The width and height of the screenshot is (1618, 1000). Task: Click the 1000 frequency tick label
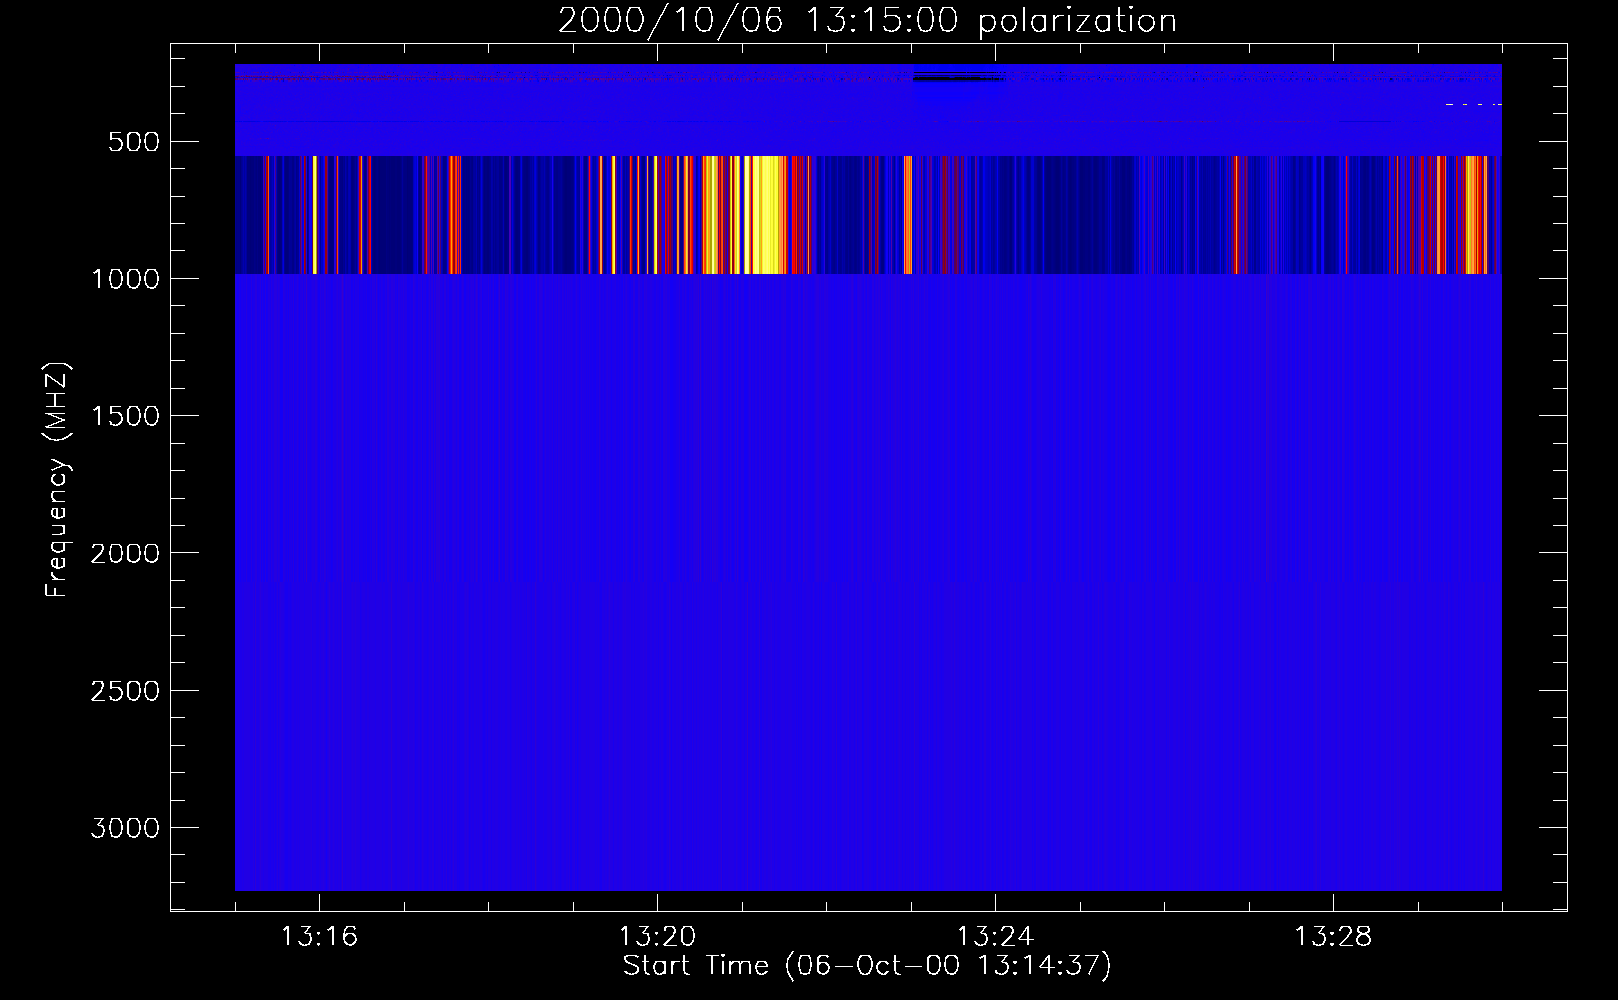[125, 279]
